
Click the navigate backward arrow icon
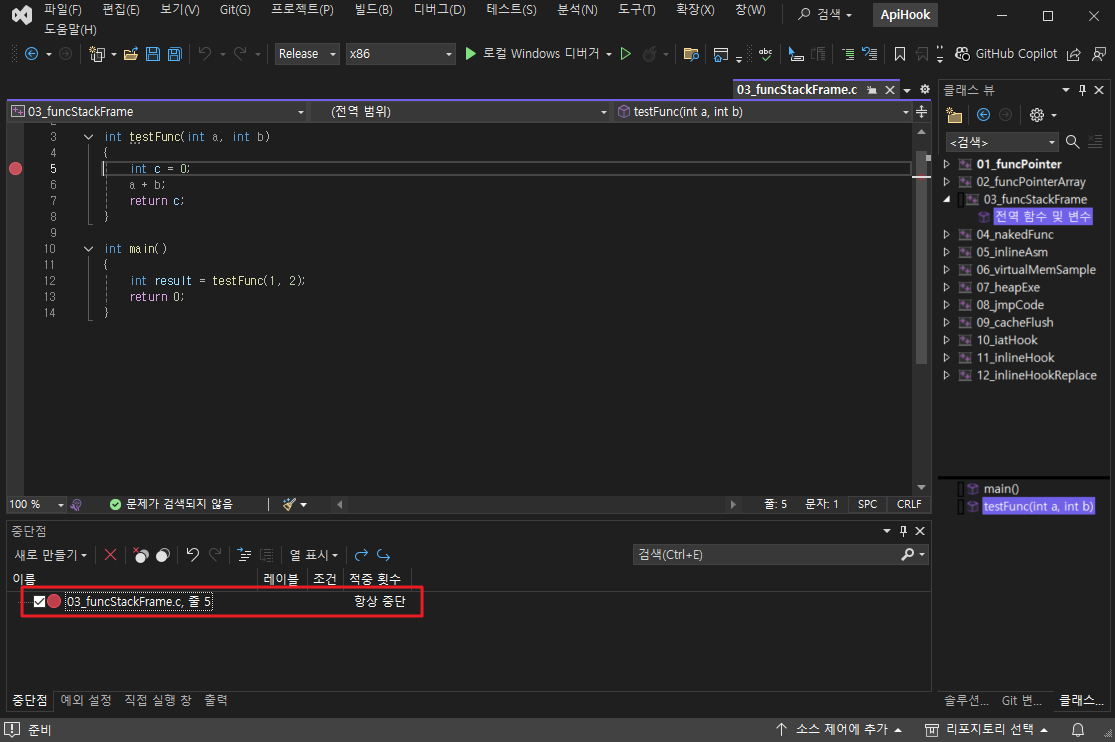[x=31, y=54]
